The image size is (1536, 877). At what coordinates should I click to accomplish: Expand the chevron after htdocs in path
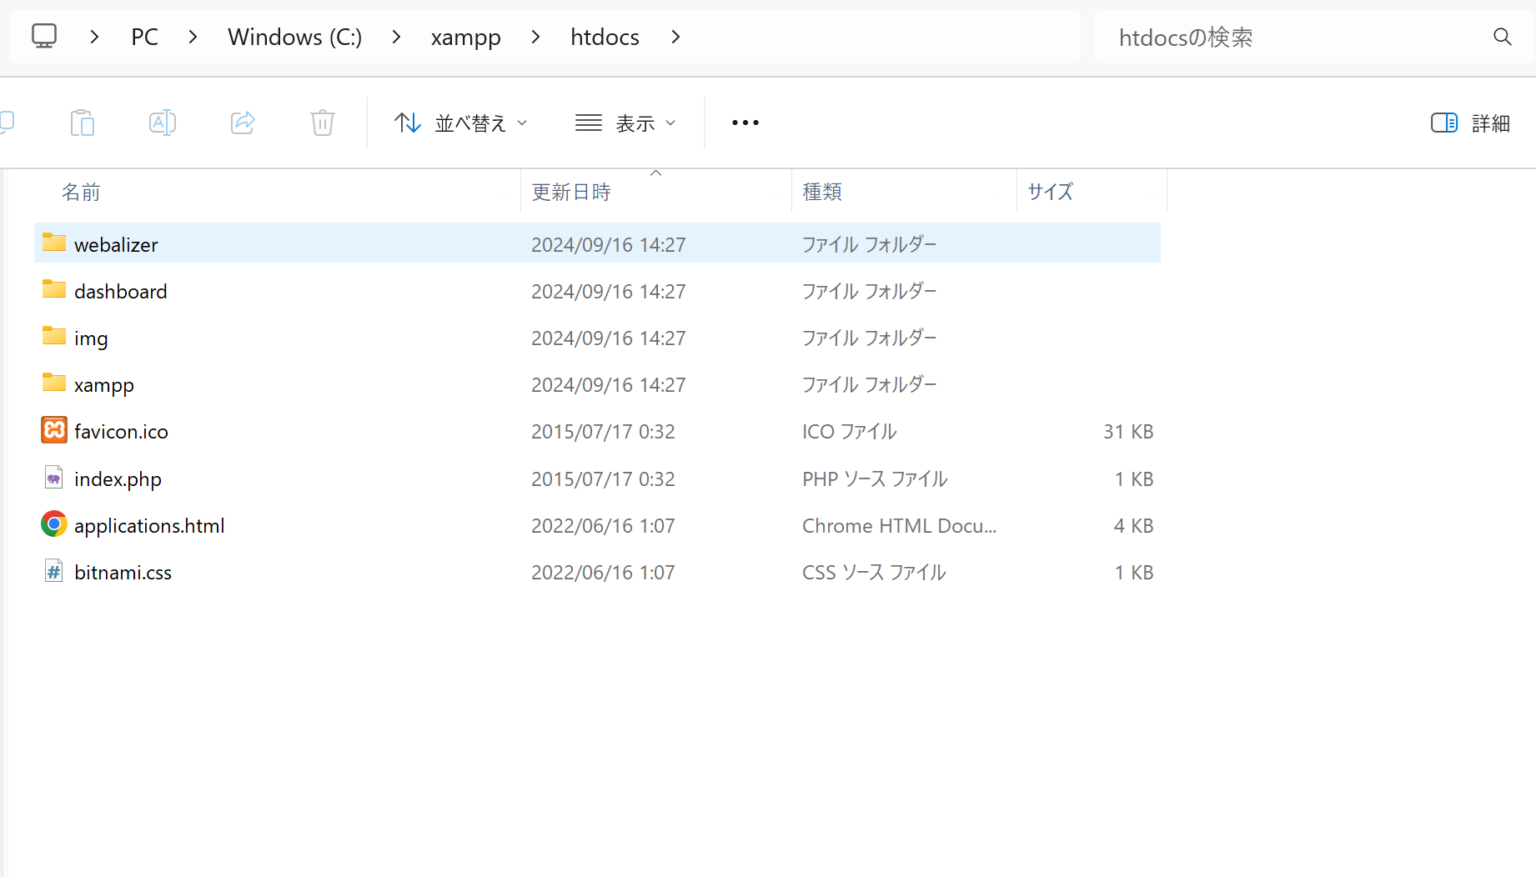click(676, 37)
